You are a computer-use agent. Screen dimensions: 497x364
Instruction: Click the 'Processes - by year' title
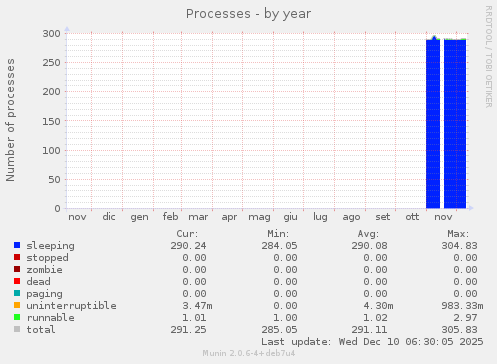pos(248,14)
